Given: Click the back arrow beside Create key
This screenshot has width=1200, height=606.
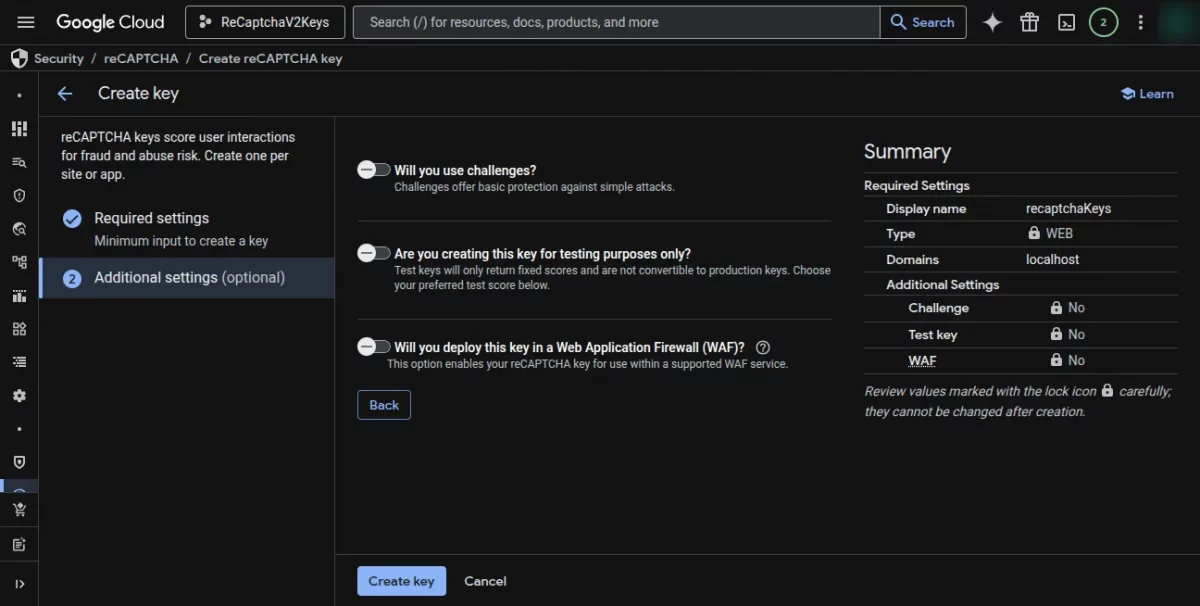Looking at the screenshot, I should pyautogui.click(x=65, y=93).
